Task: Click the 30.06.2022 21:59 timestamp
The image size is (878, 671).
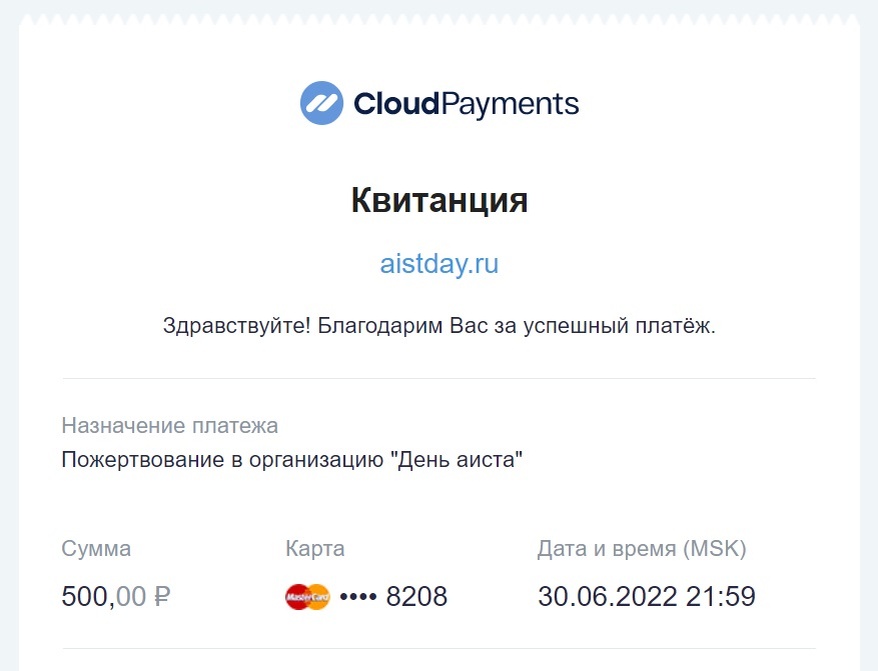Action: tap(647, 596)
